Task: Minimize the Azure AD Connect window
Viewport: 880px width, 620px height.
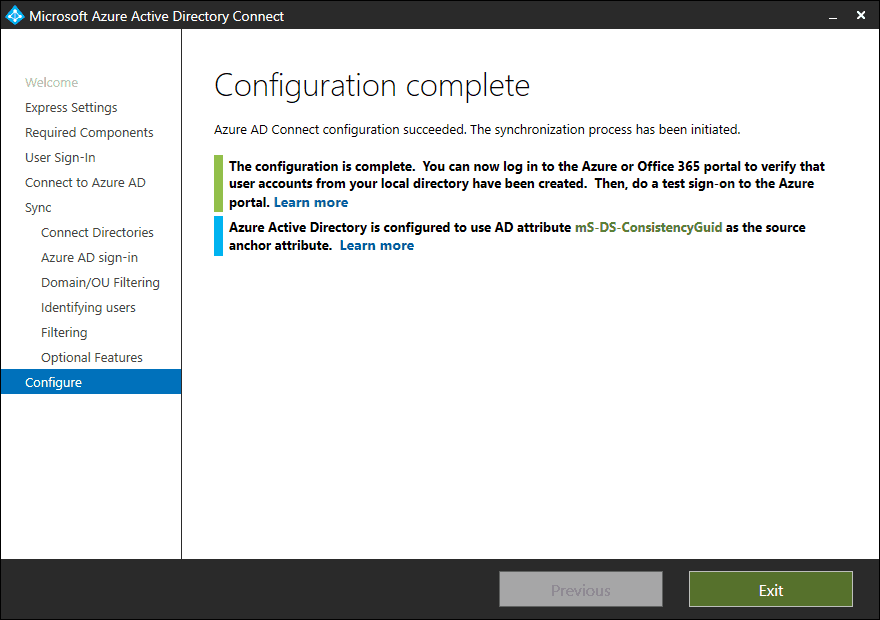Action: point(833,16)
